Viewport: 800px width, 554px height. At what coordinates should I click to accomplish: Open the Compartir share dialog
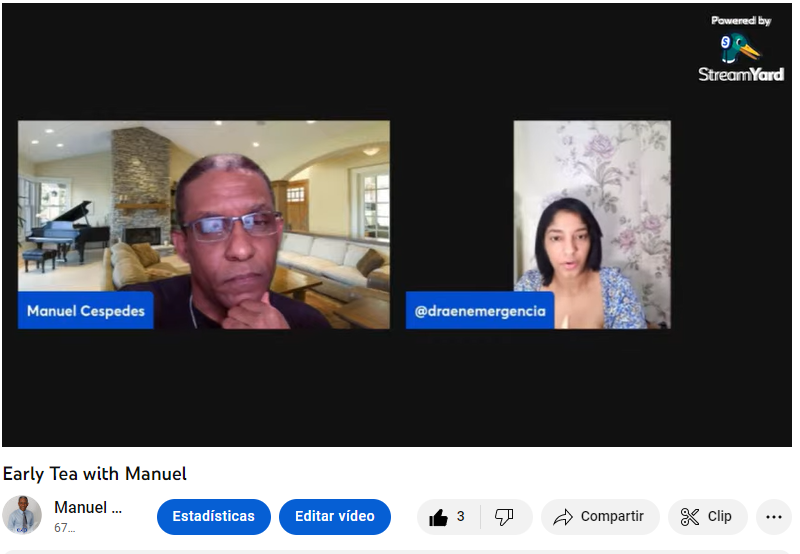click(x=600, y=517)
